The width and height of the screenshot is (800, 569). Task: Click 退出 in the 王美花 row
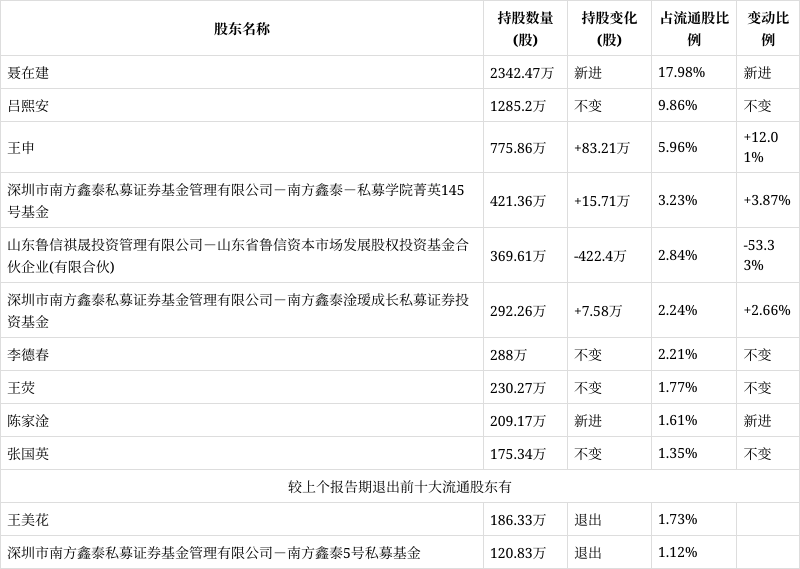(x=588, y=520)
